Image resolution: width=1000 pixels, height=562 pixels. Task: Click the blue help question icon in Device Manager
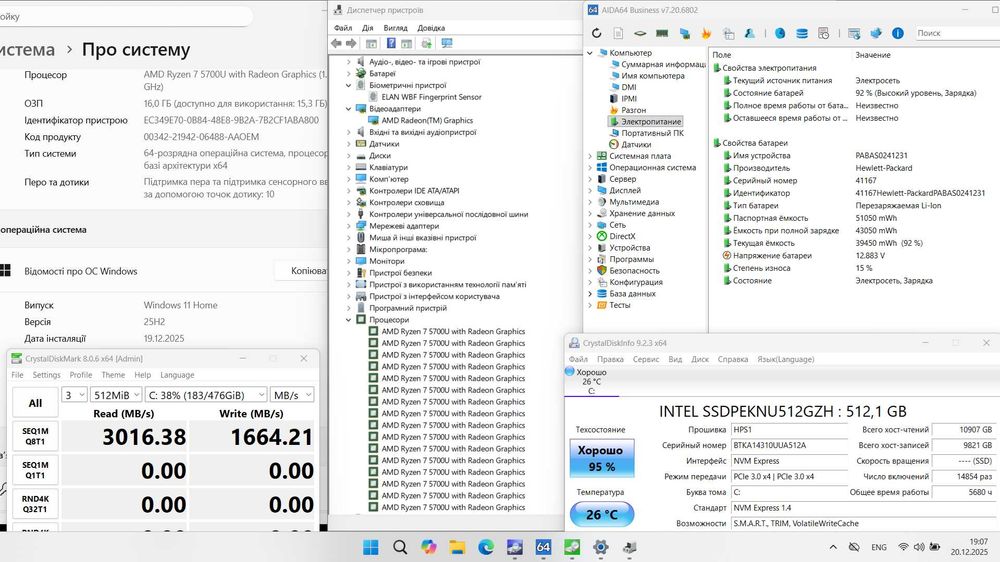(391, 43)
